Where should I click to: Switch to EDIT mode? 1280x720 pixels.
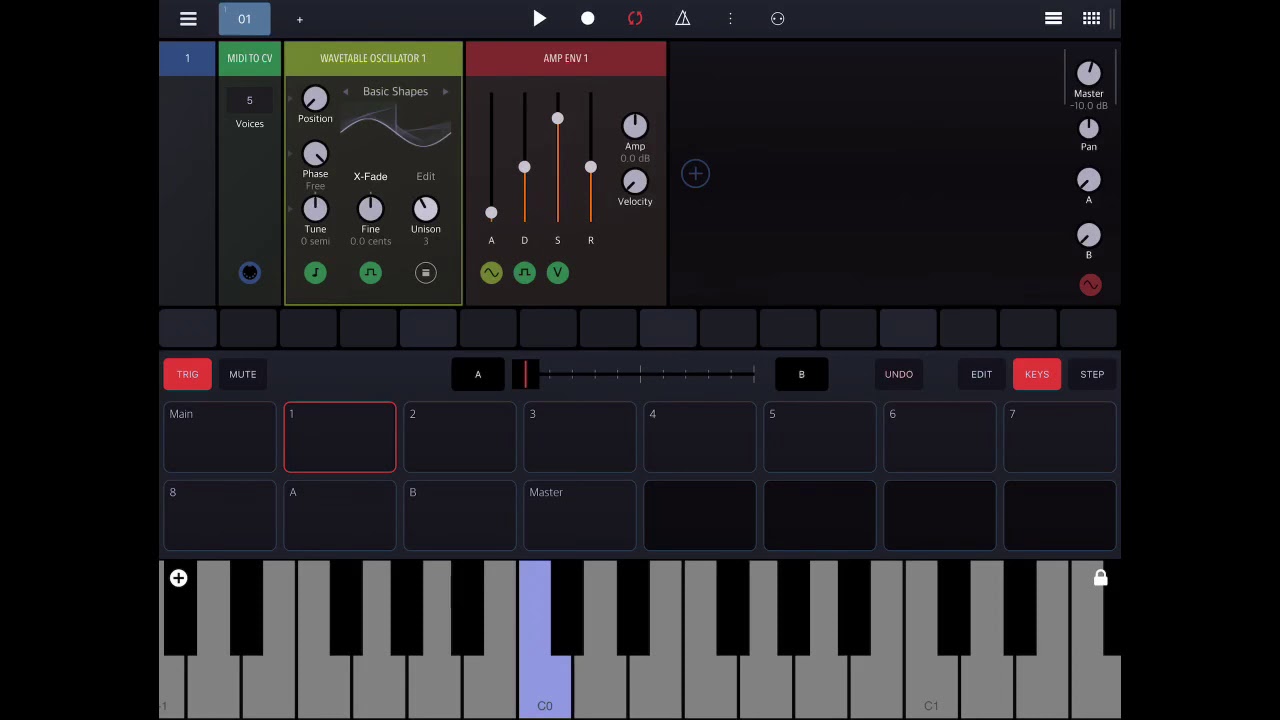click(981, 374)
